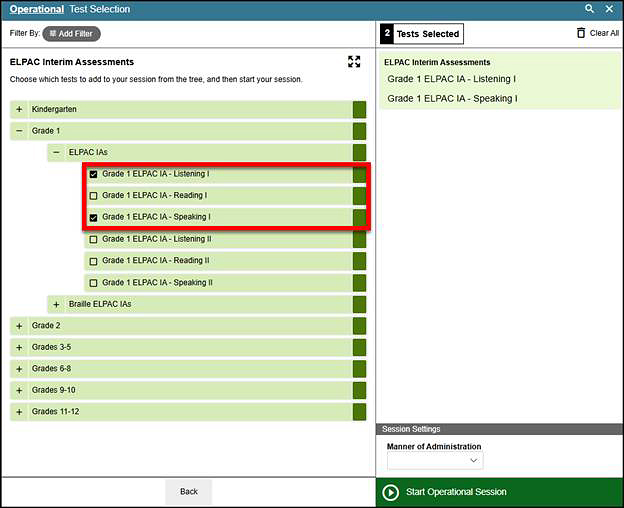Open search via magnifier icon in header
Screen dimensions: 624x508
(589, 9)
